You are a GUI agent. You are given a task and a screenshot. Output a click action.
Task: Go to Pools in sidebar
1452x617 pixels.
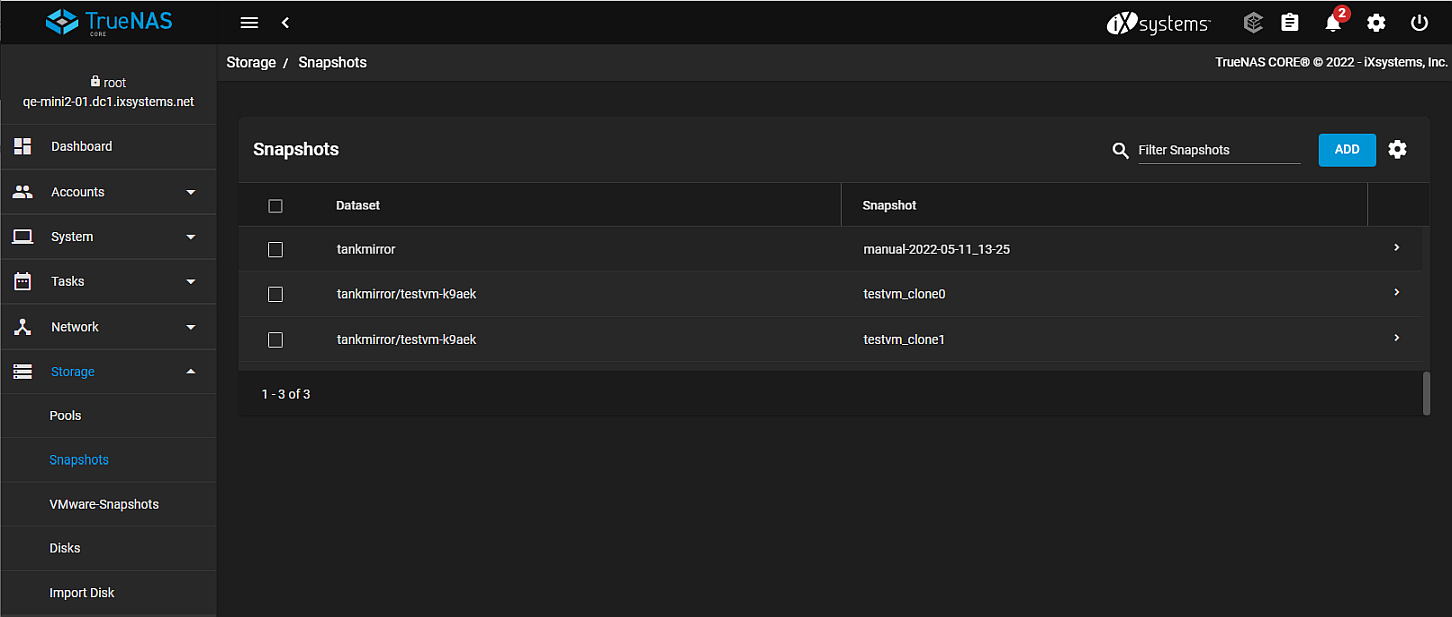point(66,415)
